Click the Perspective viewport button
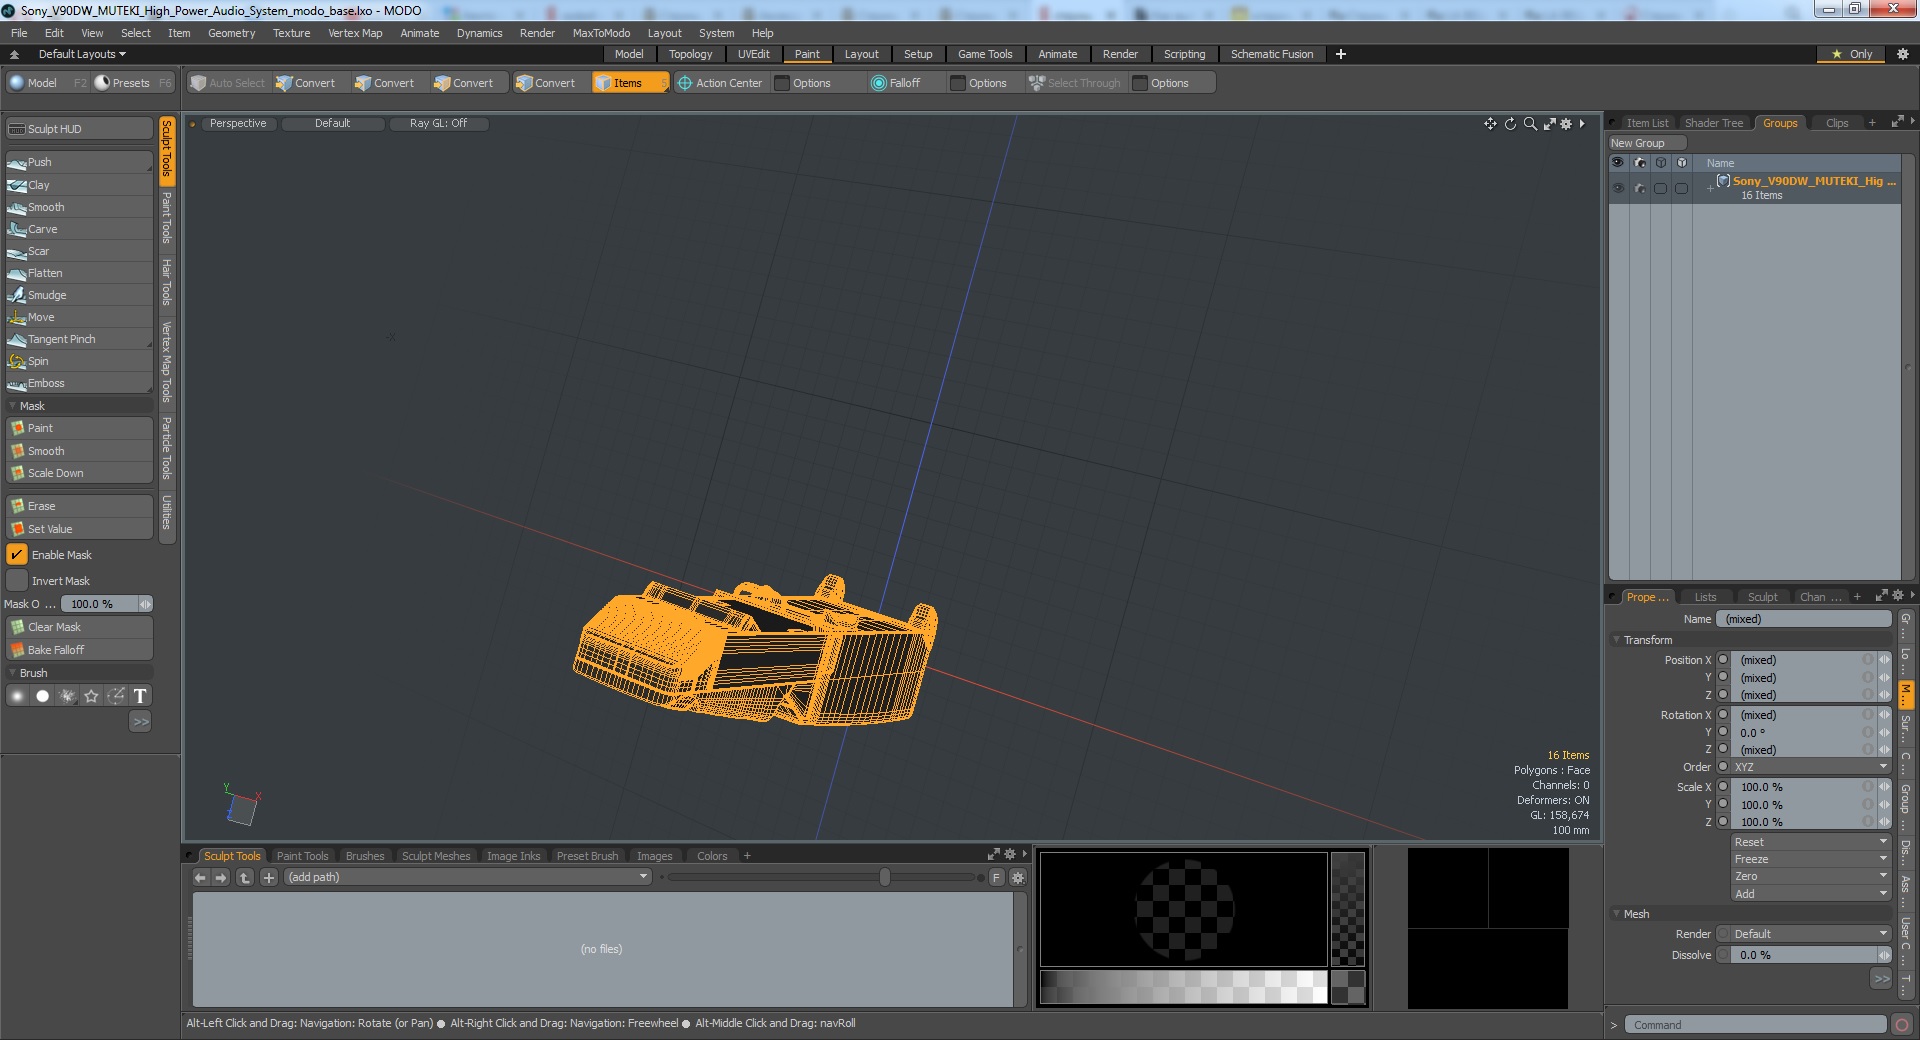 [x=238, y=123]
